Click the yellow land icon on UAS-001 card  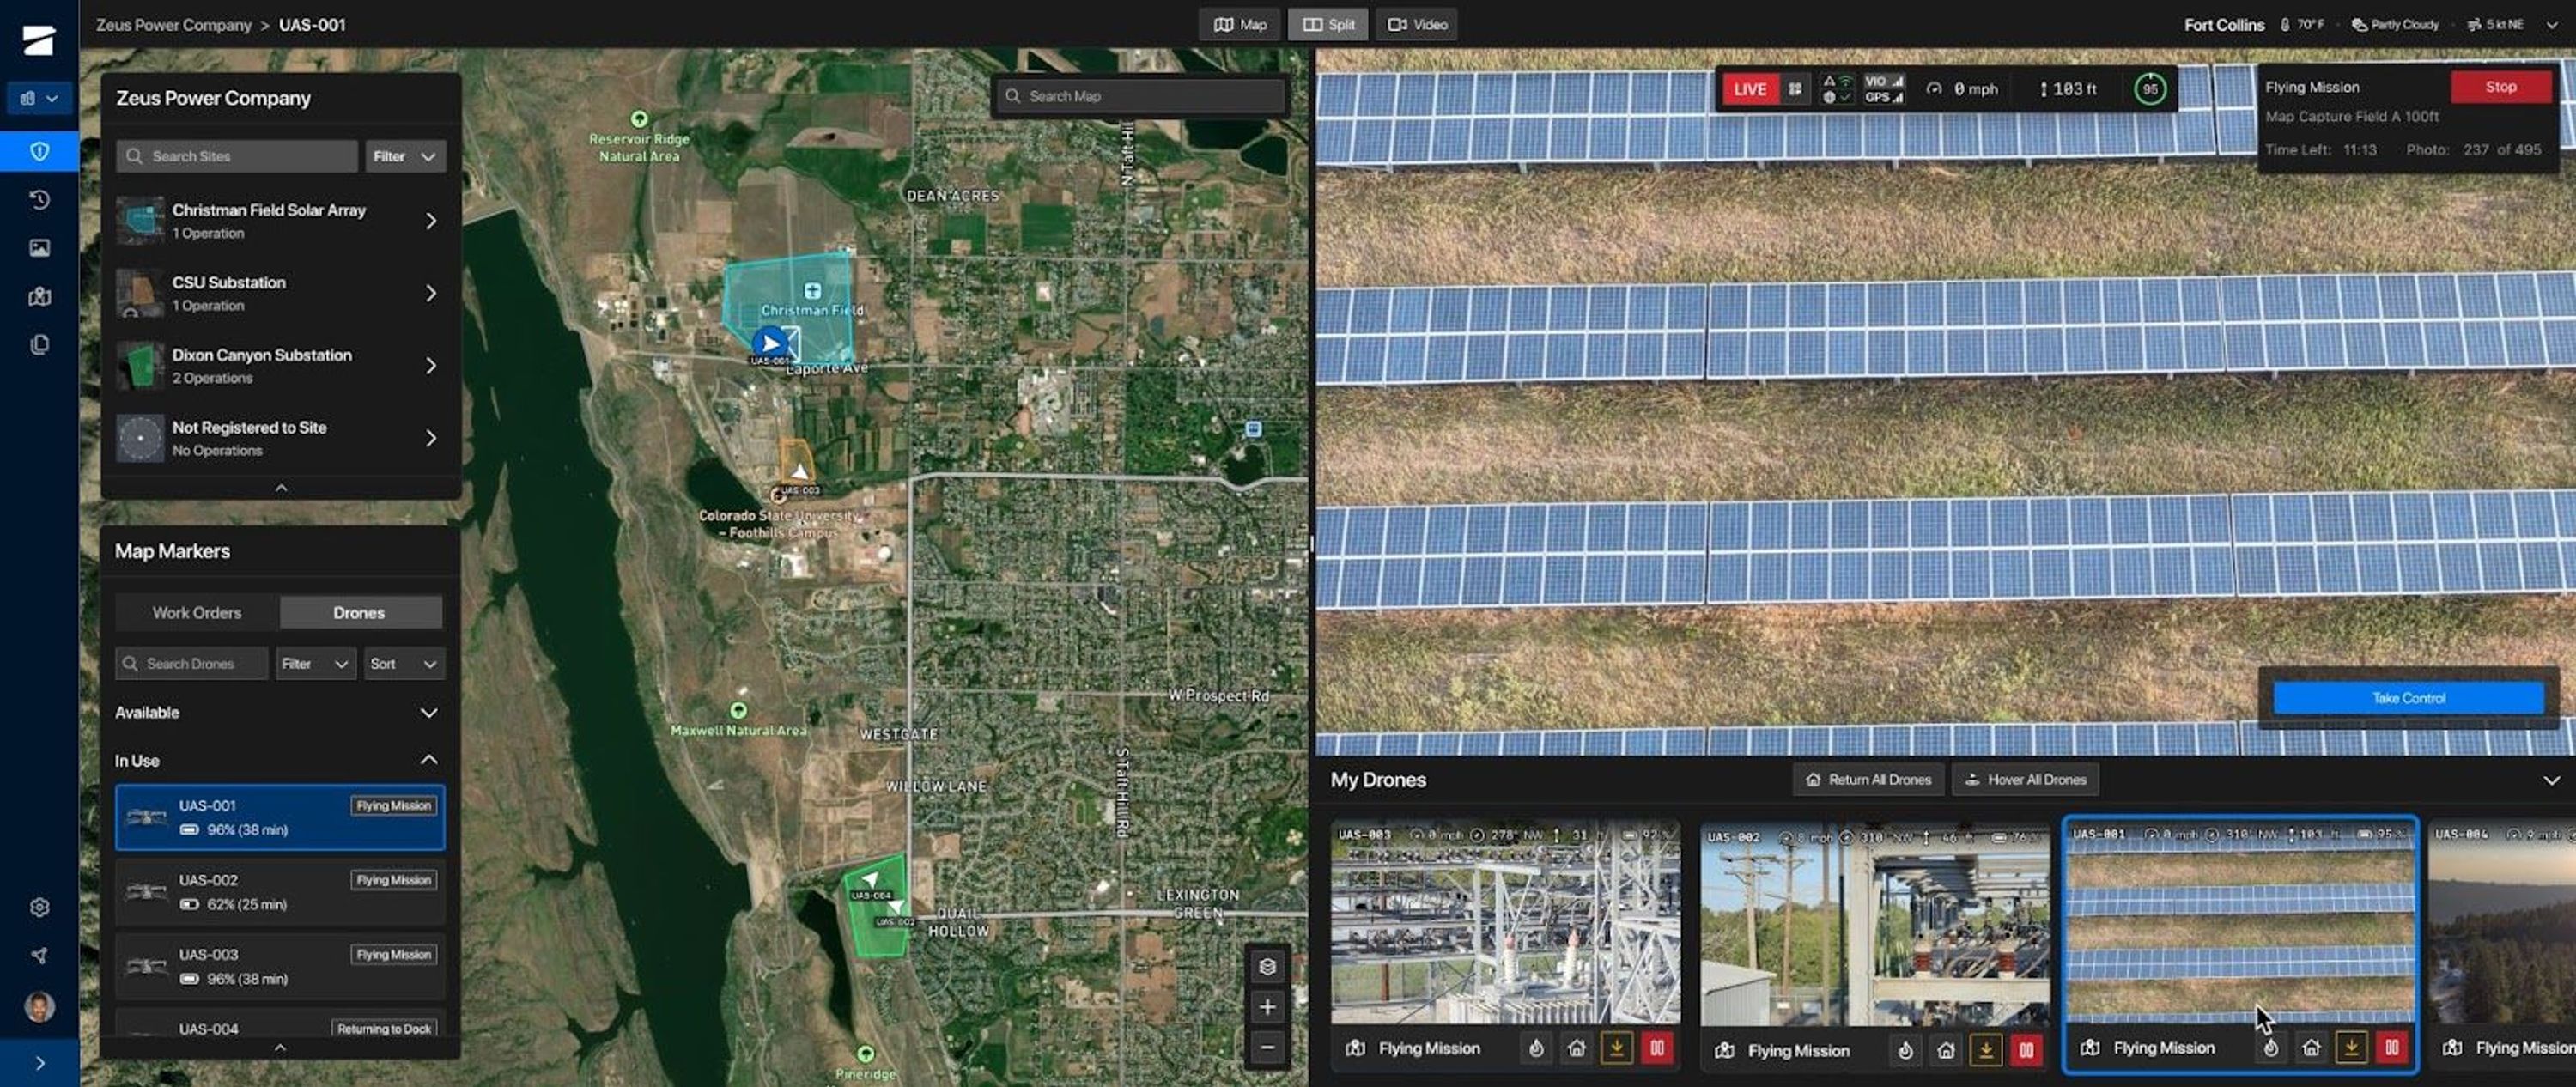(x=2351, y=1047)
